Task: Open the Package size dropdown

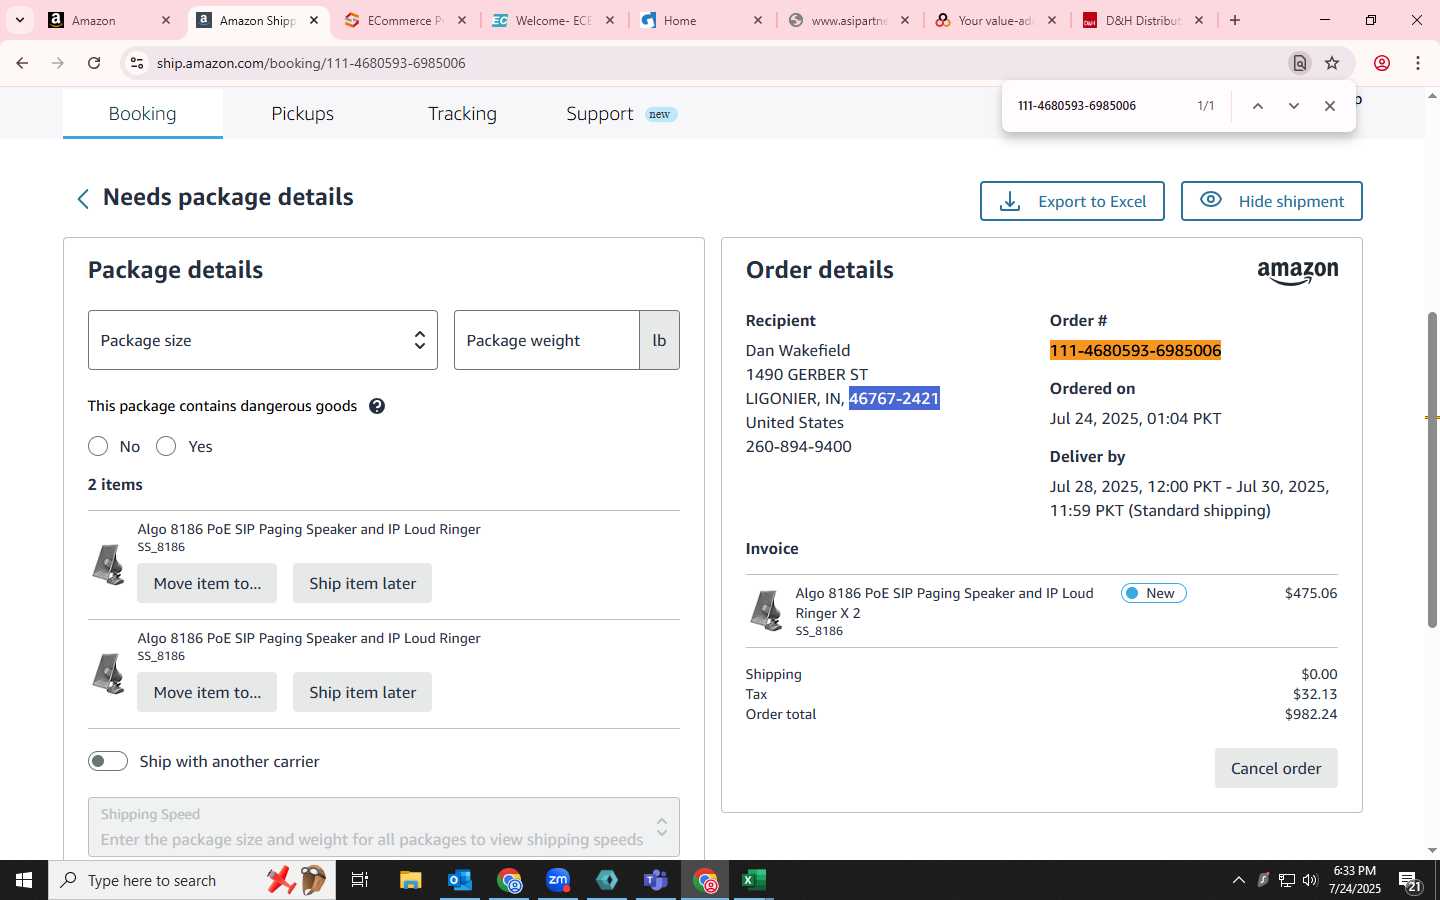Action: [x=263, y=340]
